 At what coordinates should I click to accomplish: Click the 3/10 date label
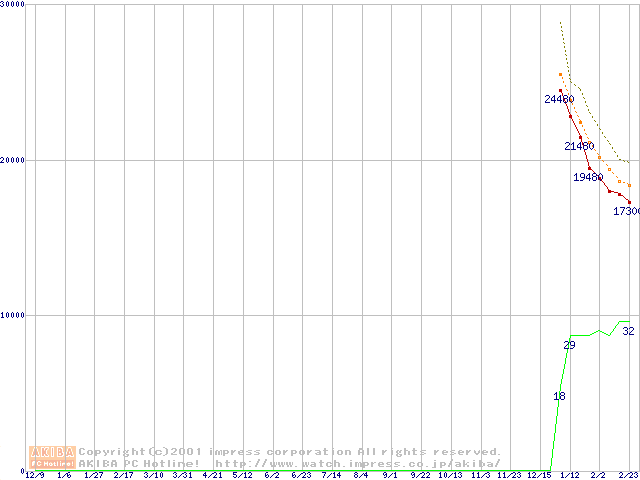(153, 476)
